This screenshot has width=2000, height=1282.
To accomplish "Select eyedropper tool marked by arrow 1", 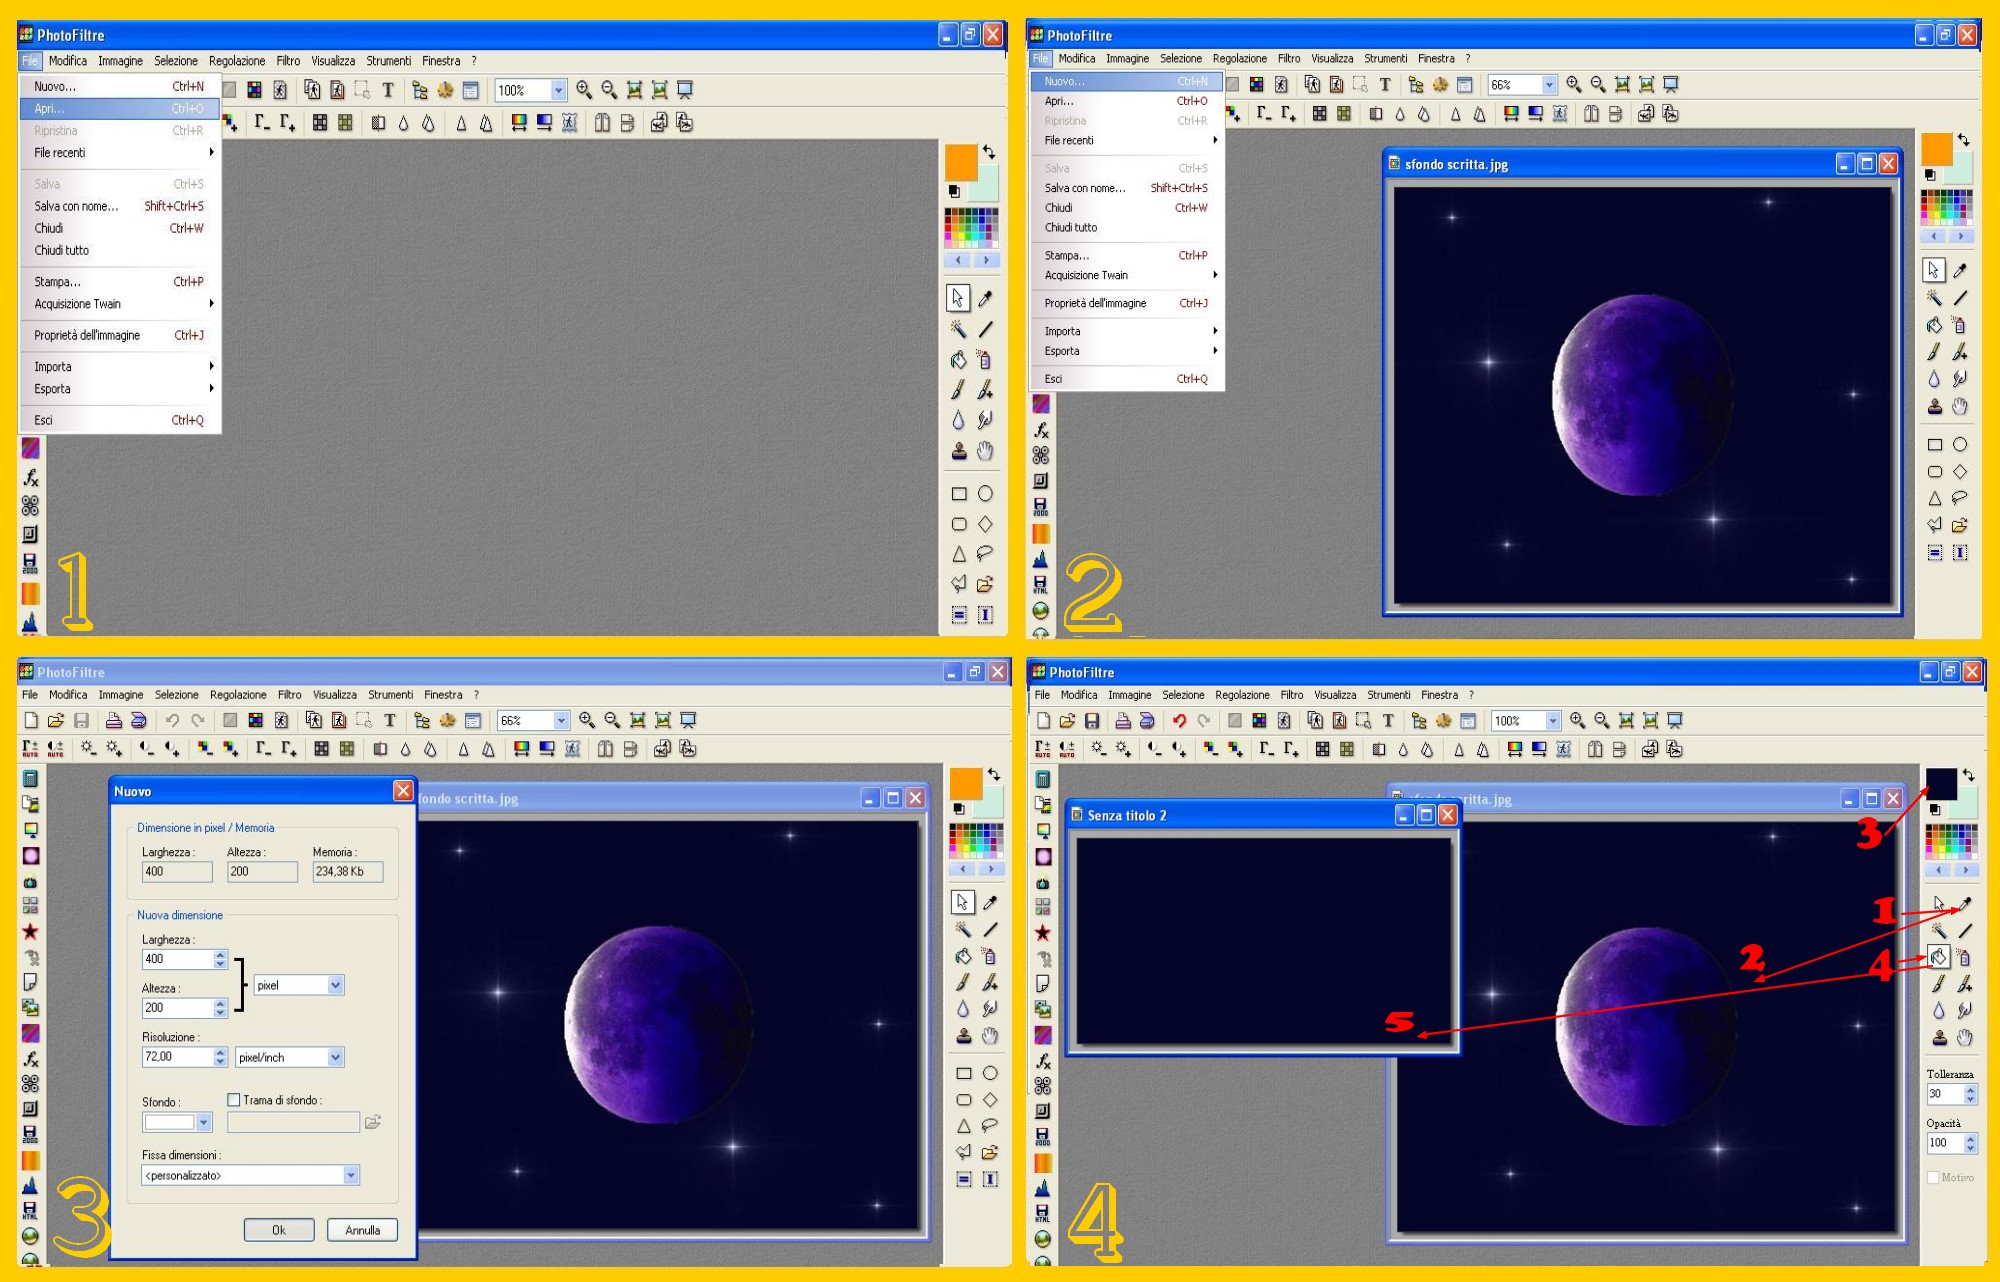I will tap(1964, 903).
